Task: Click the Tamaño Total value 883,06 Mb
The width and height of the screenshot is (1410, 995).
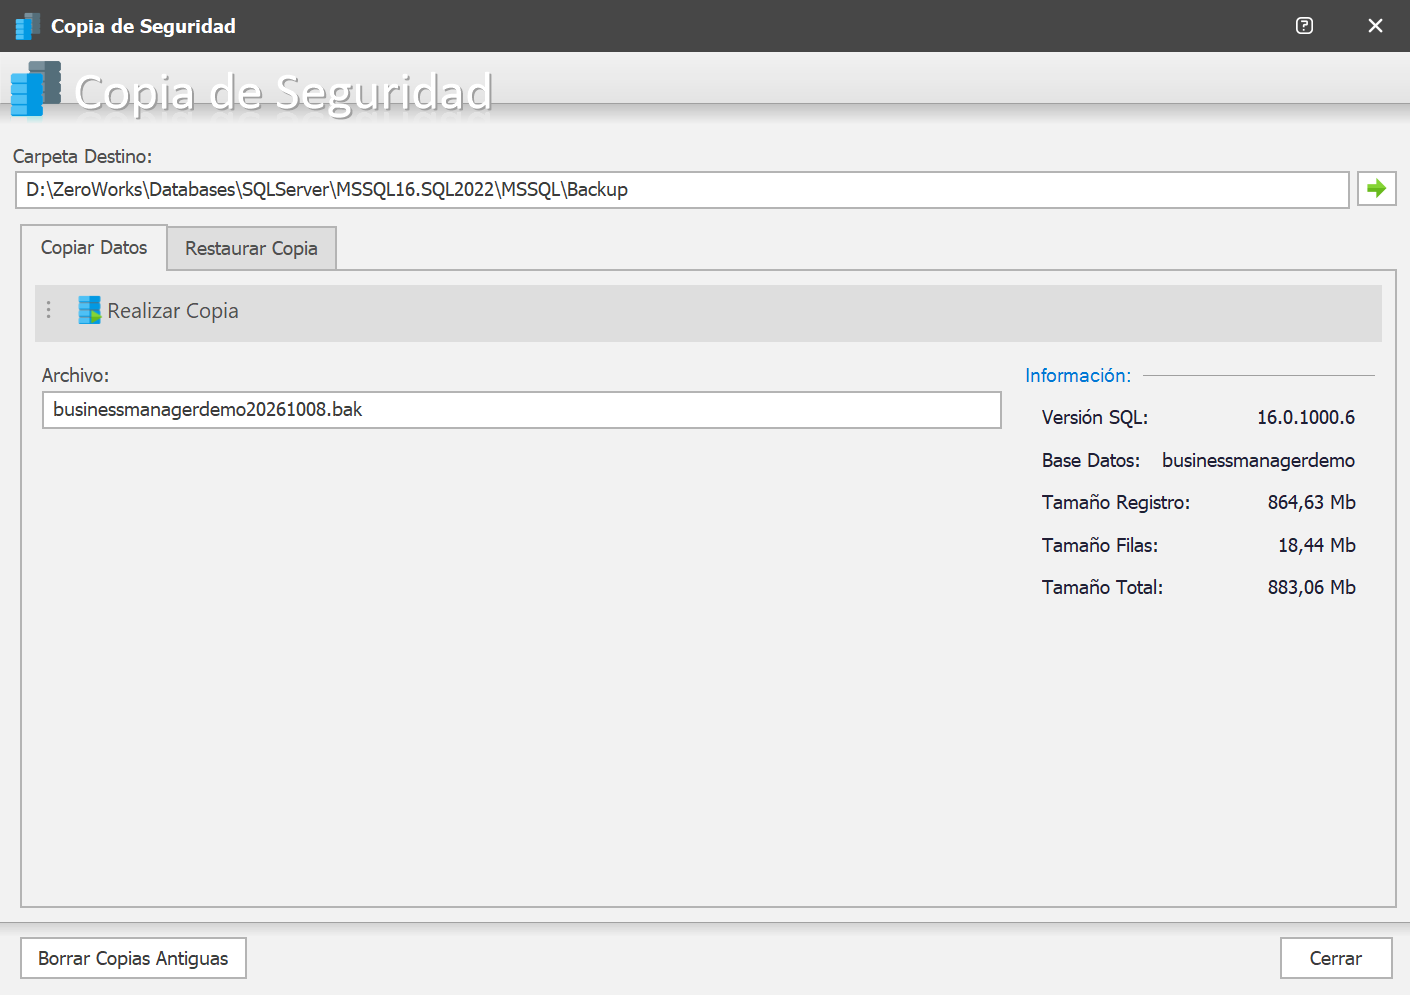Action: [x=1311, y=588]
